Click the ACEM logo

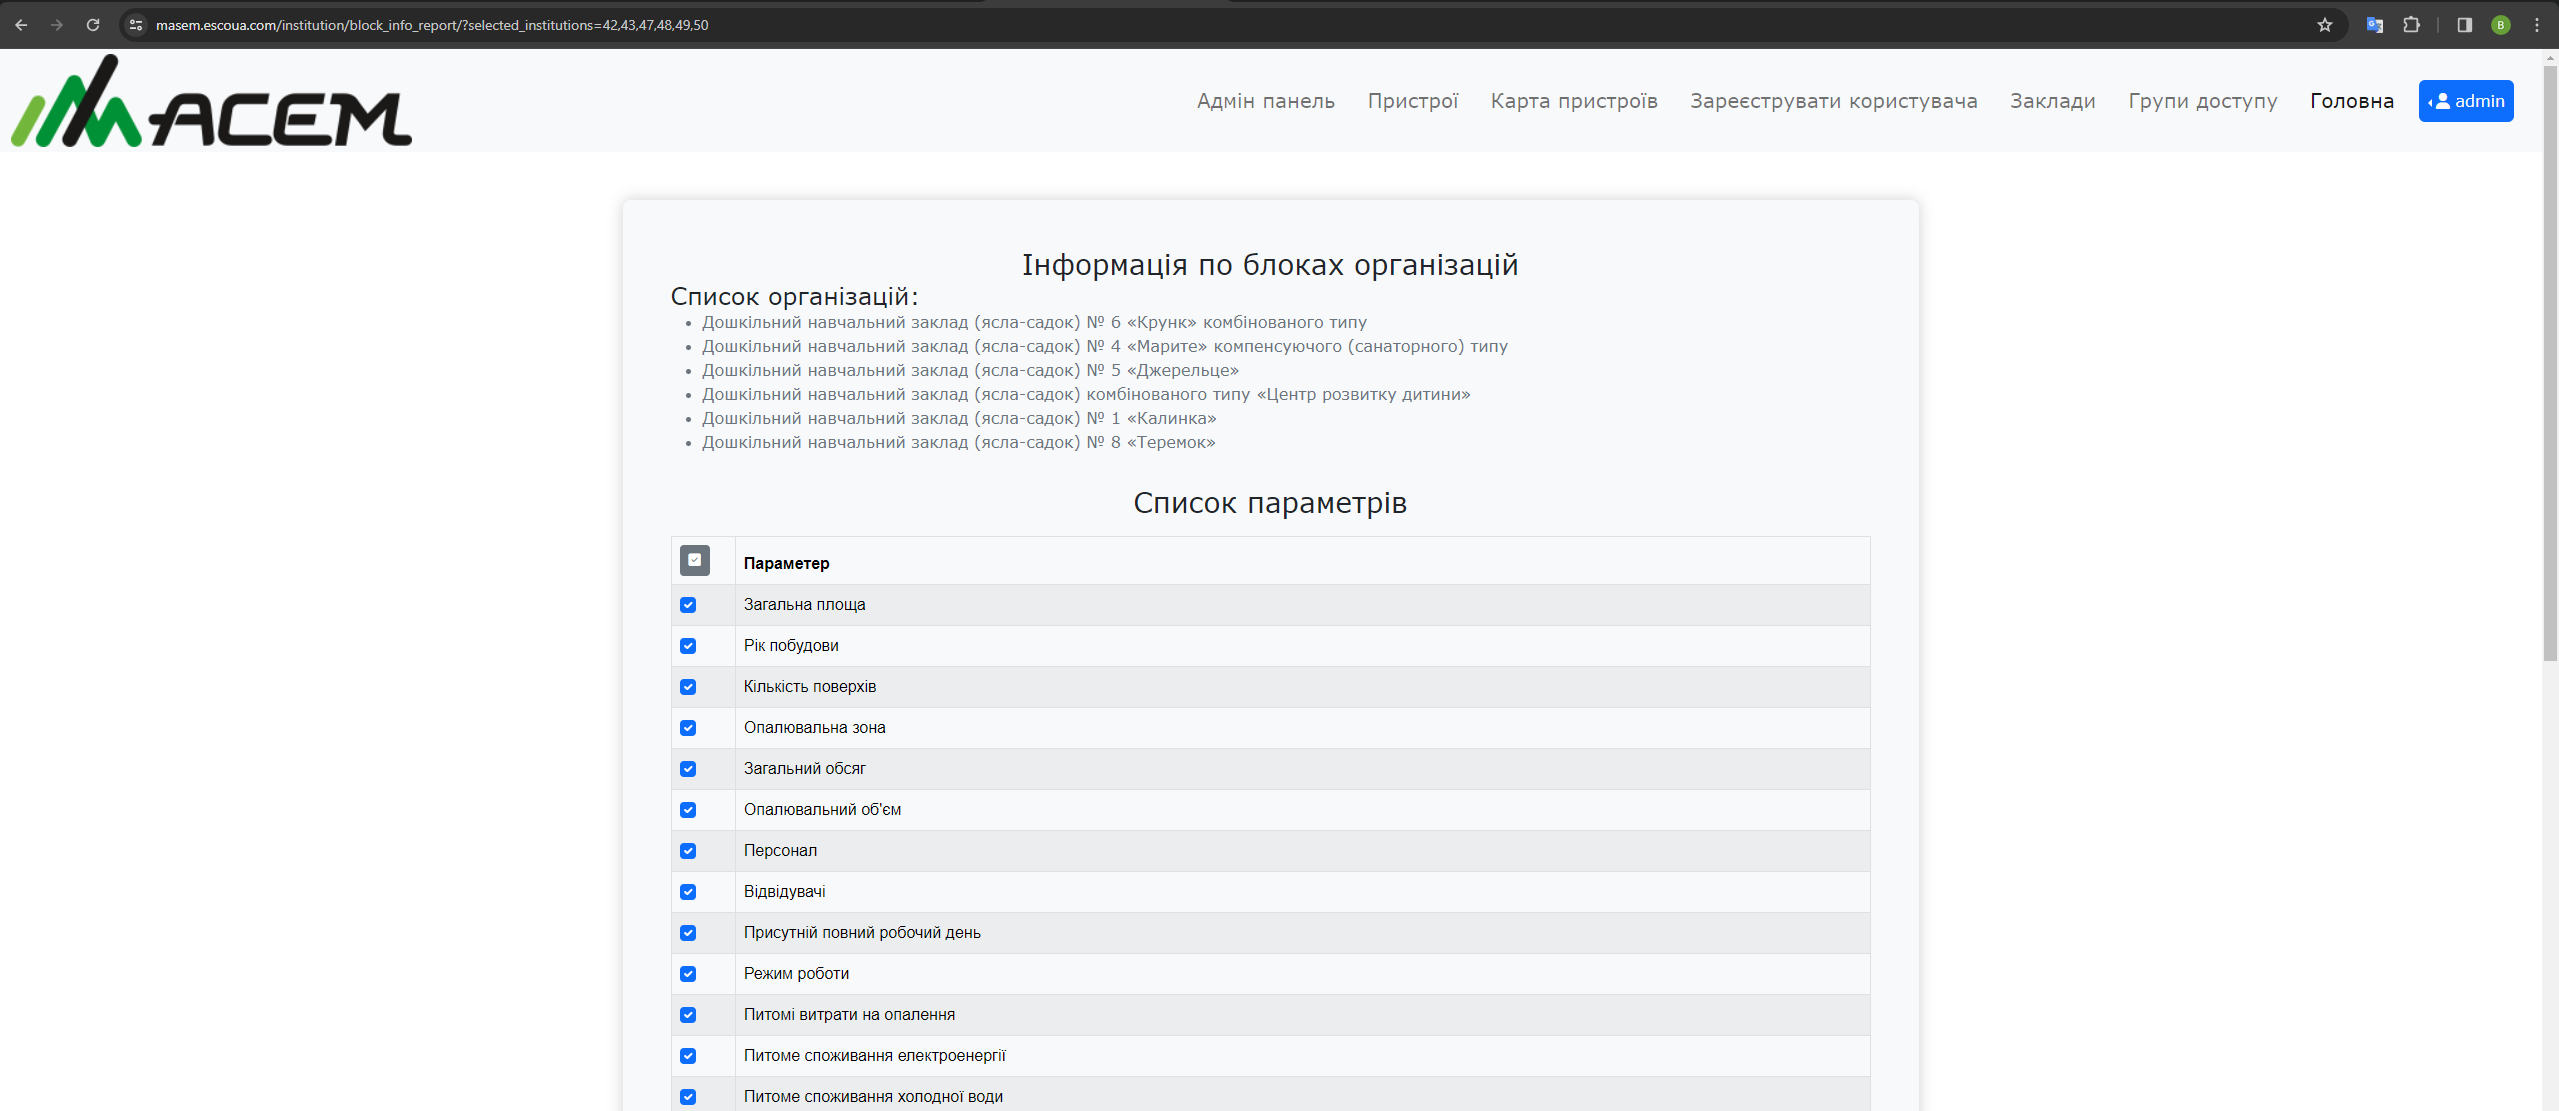[210, 102]
